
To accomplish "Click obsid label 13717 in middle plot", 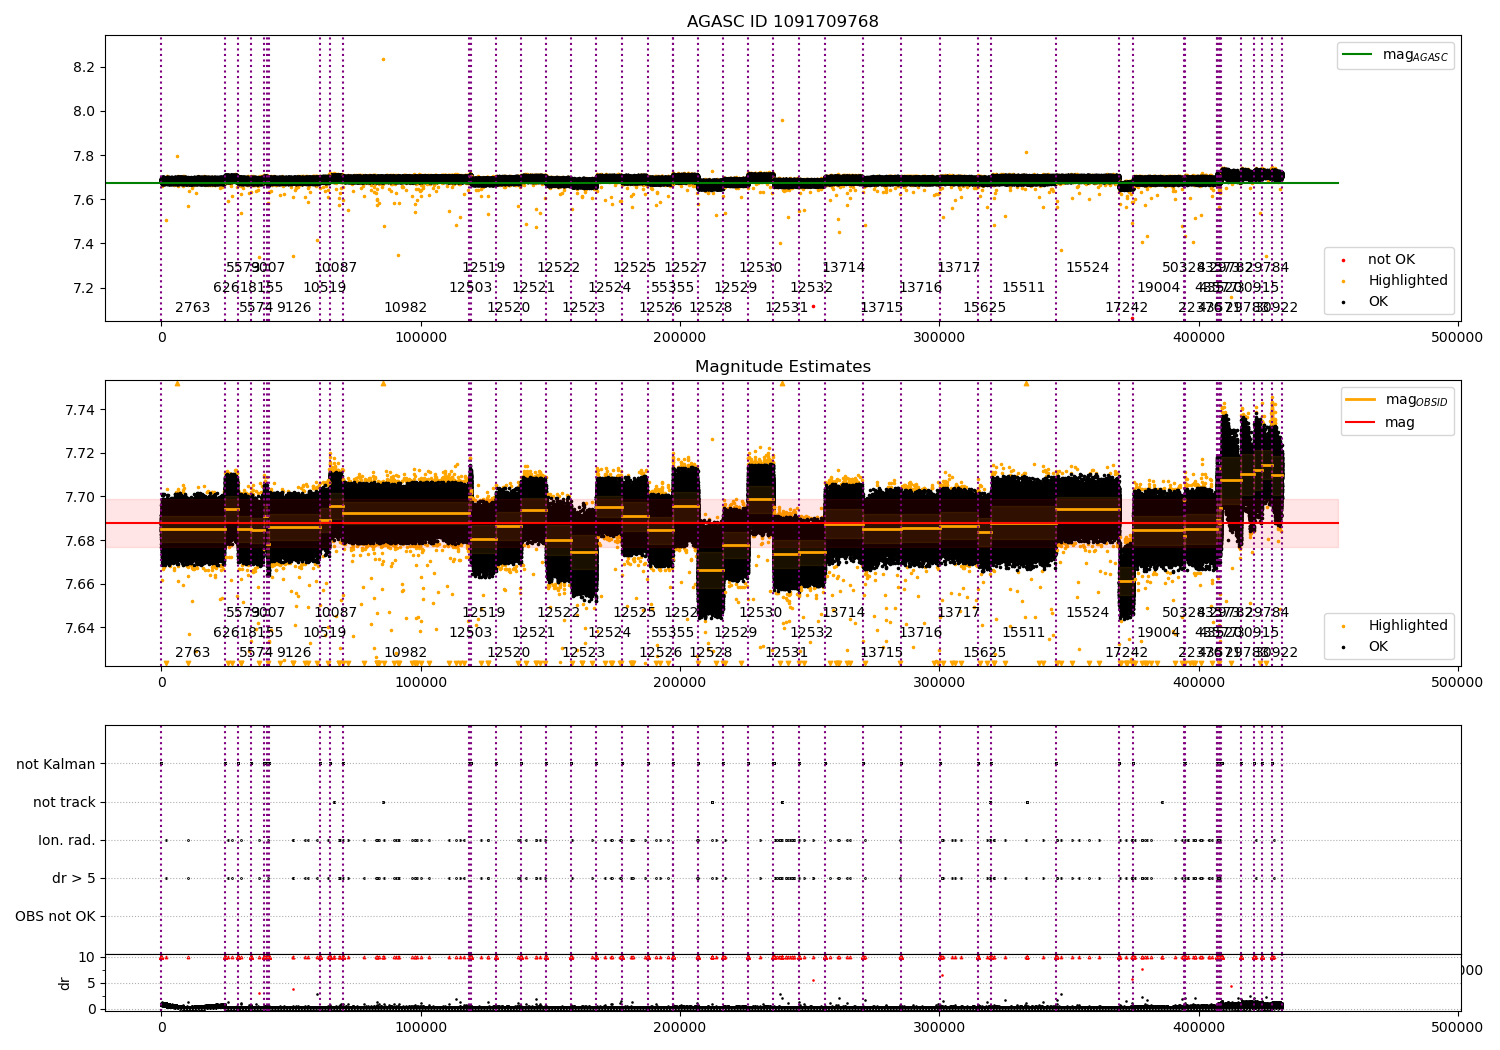I will coord(959,613).
